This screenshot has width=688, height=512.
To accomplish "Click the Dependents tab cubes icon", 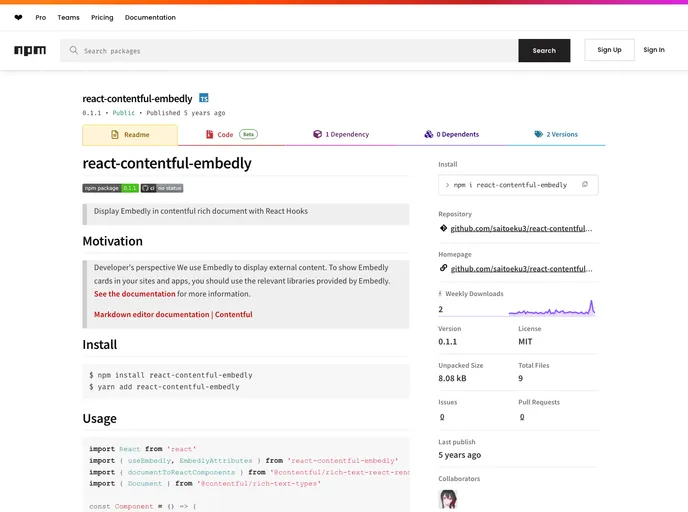I will click(429, 134).
